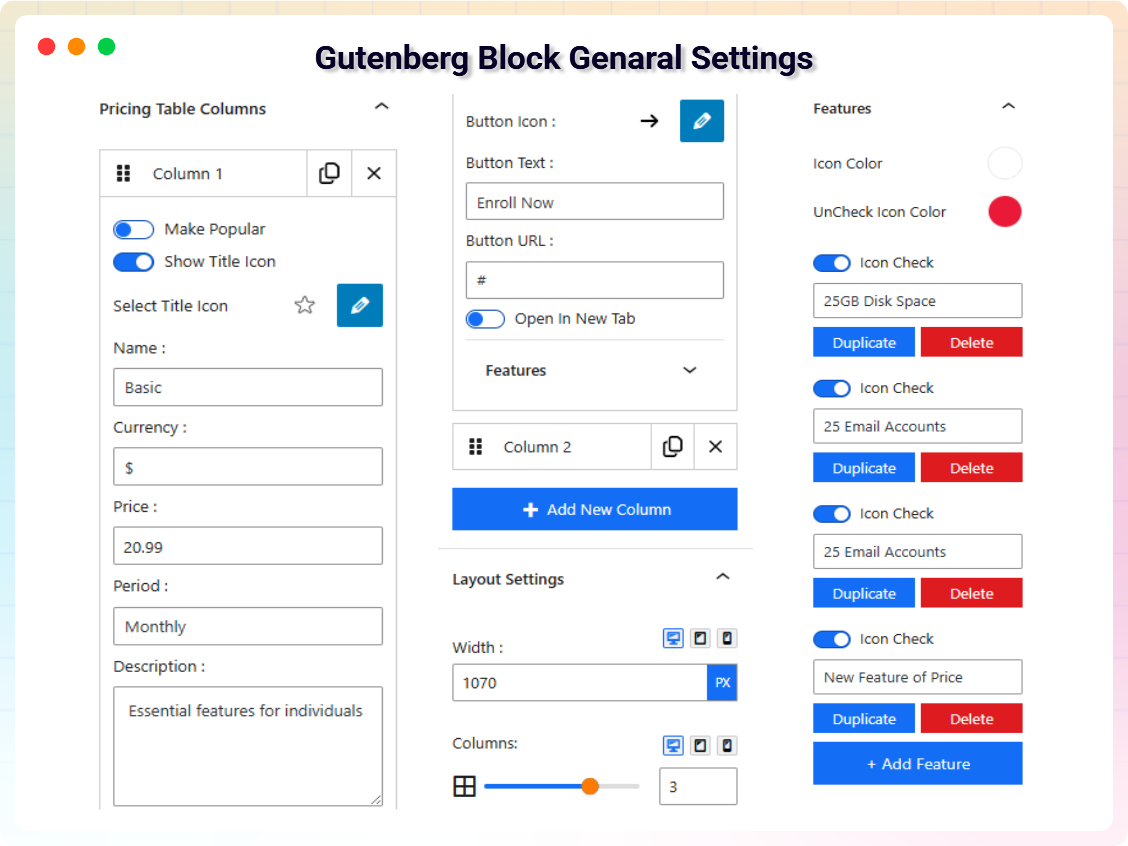Viewport: 1128px width, 846px height.
Task: Click the Add New Column button
Action: (x=594, y=509)
